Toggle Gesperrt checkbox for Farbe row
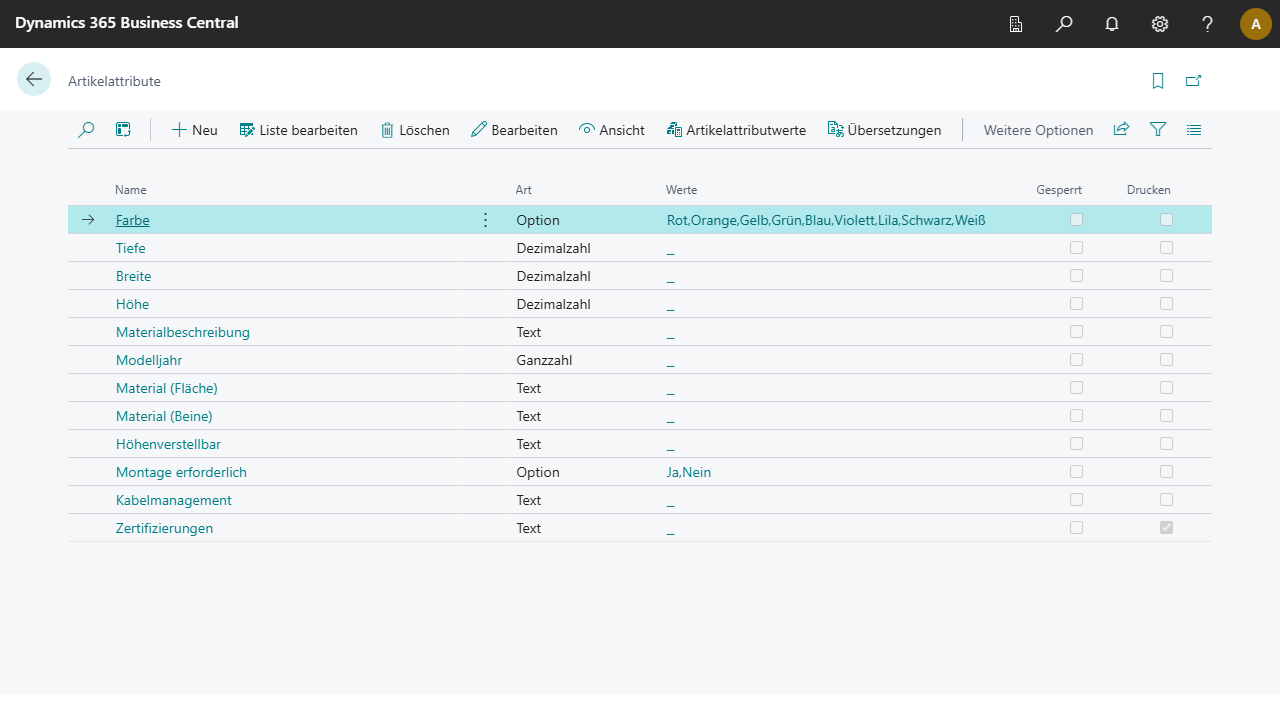1280x720 pixels. 1076,220
